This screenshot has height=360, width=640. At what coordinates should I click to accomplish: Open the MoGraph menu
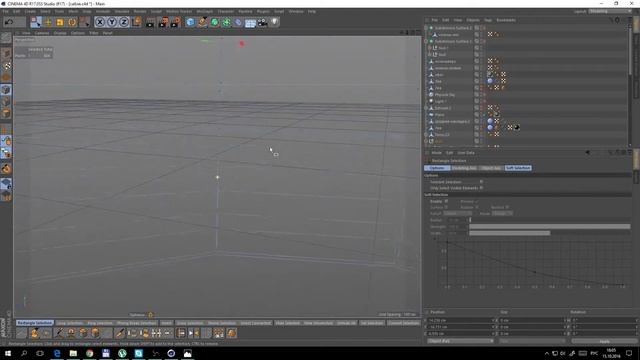(204, 11)
